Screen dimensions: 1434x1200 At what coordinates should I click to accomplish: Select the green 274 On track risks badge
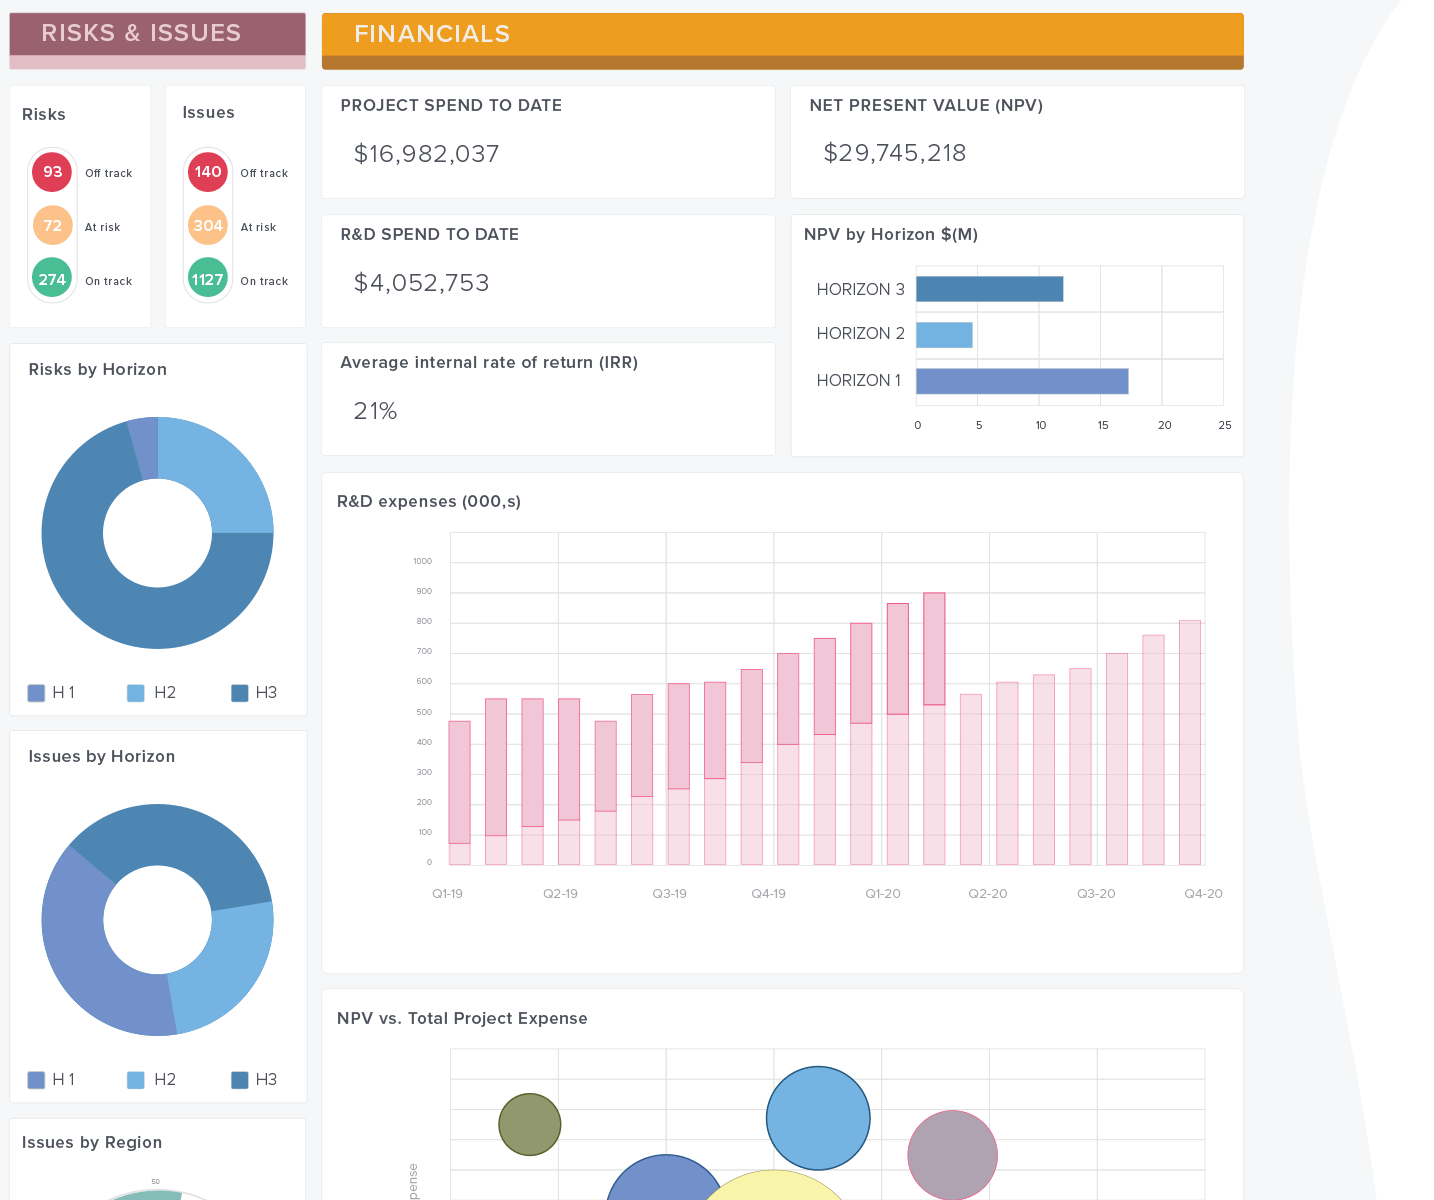52,280
